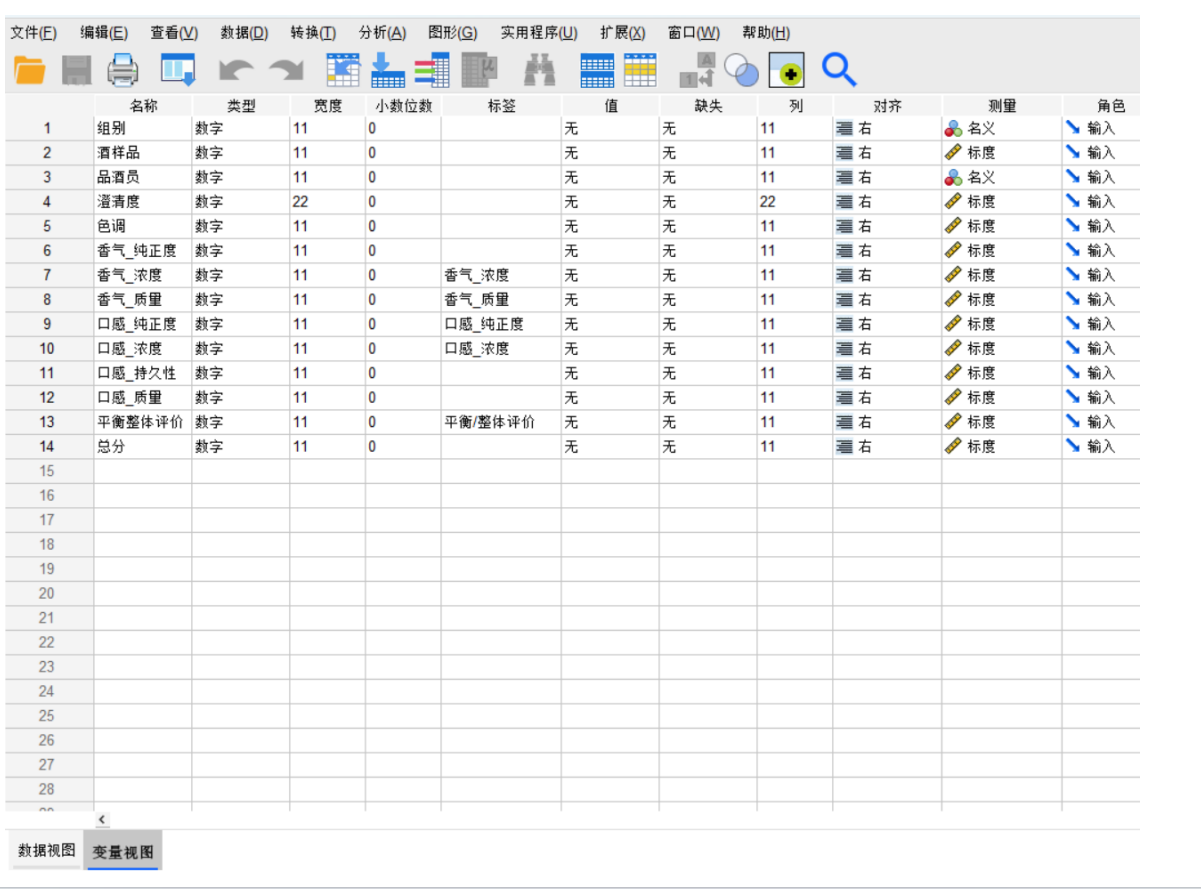Click the 无 value cell for 香气_浓度
Image resolution: width=1201 pixels, height=889 pixels.
(x=610, y=275)
